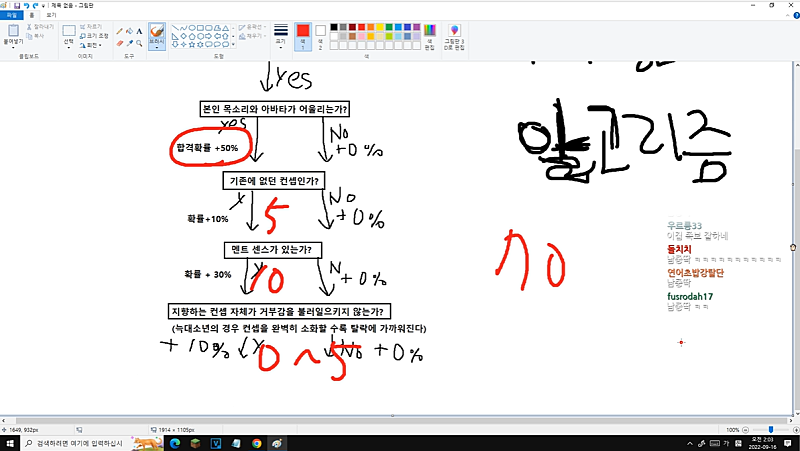Click the Select (선택) rectangle icon
The height and width of the screenshot is (451, 800).
(69, 31)
